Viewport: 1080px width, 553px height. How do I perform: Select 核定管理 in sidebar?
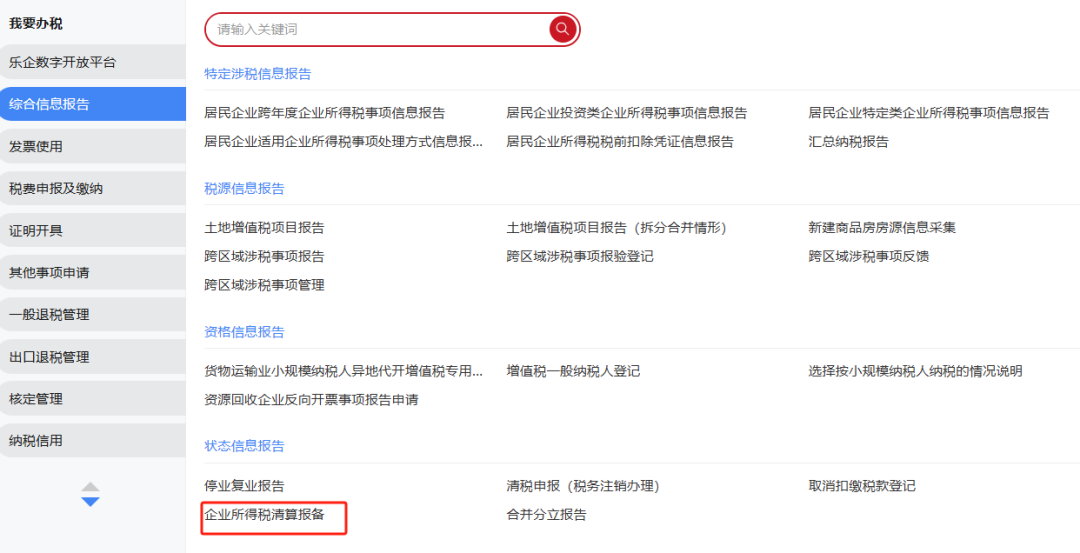click(92, 399)
